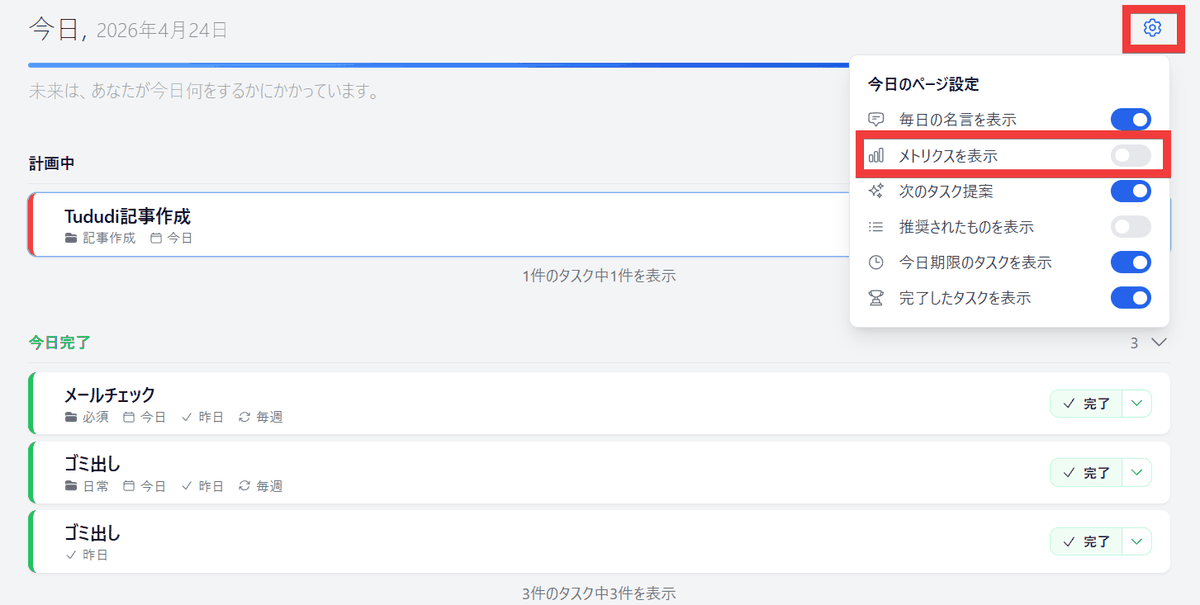Click the metrics bar chart icon
1200x605 pixels.
876,156
